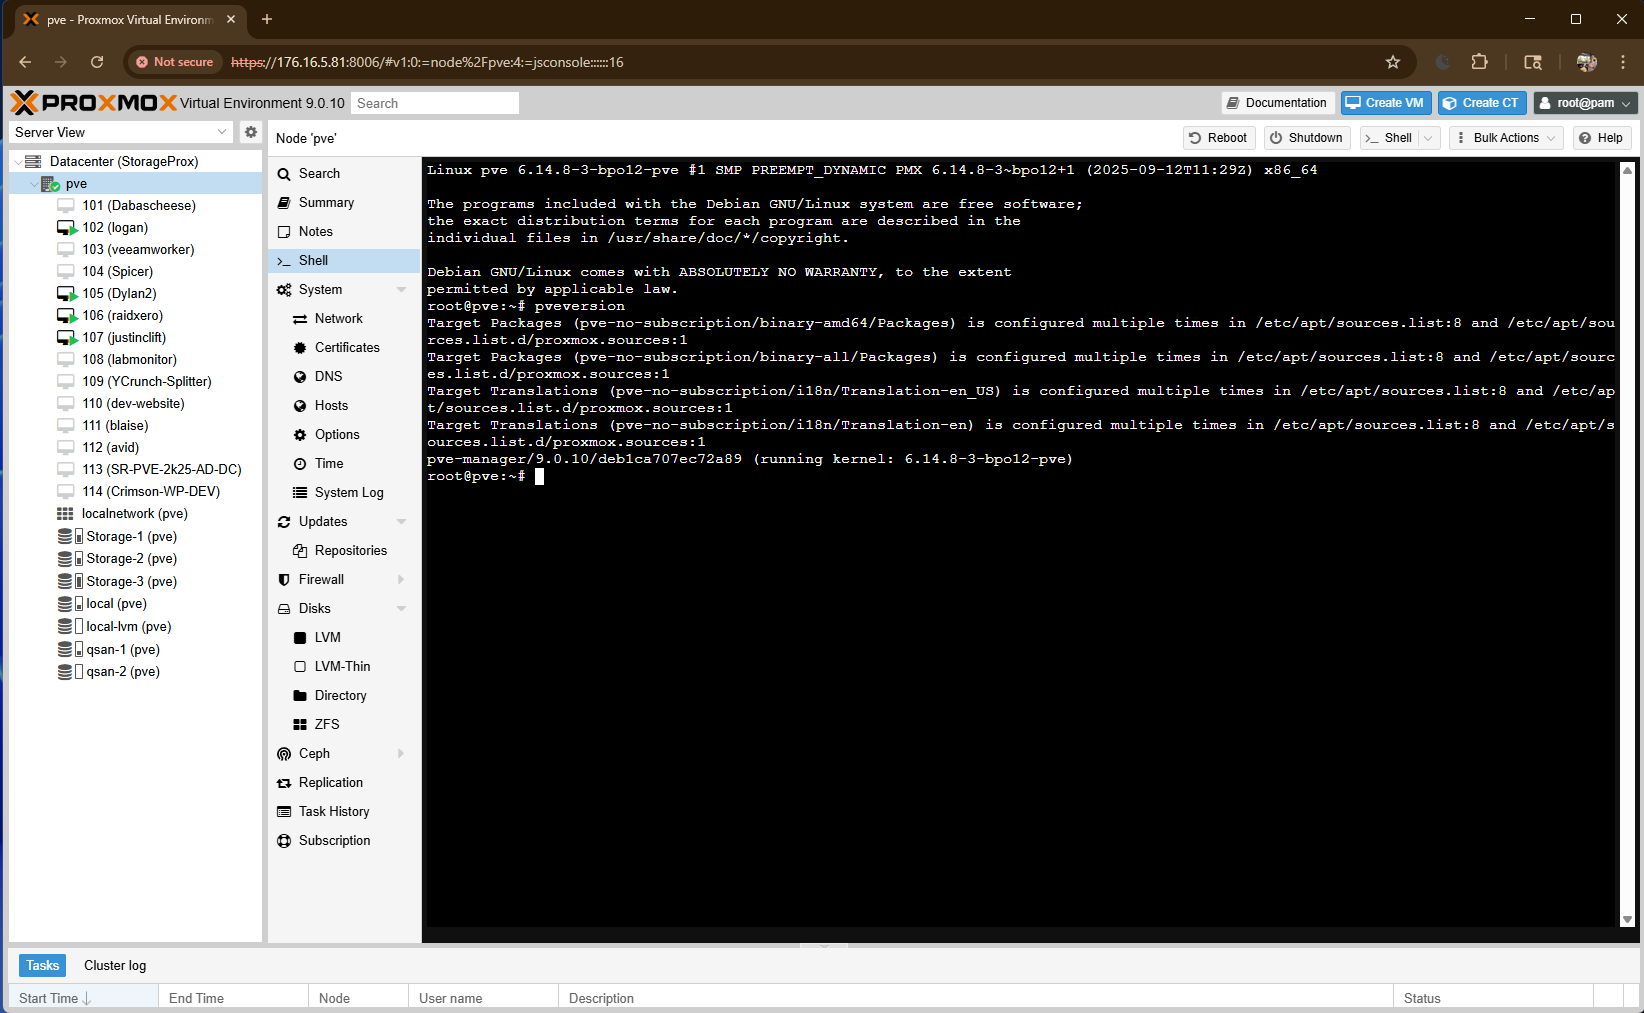
Task: Expand the root@pam user menu
Action: tap(1586, 103)
